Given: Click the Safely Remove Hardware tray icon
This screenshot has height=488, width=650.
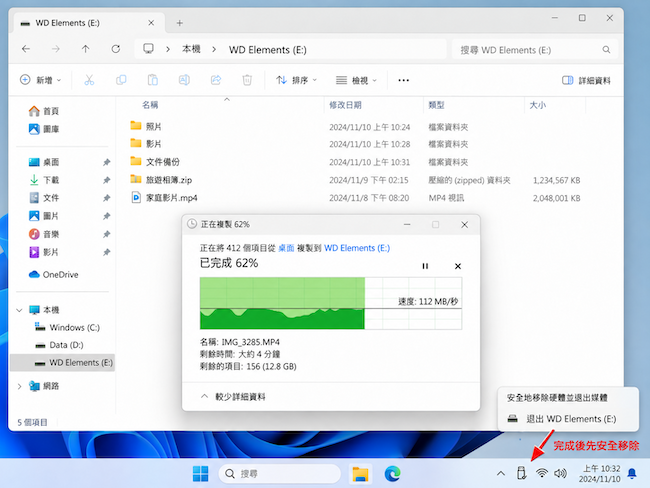Looking at the screenshot, I should click(522, 473).
